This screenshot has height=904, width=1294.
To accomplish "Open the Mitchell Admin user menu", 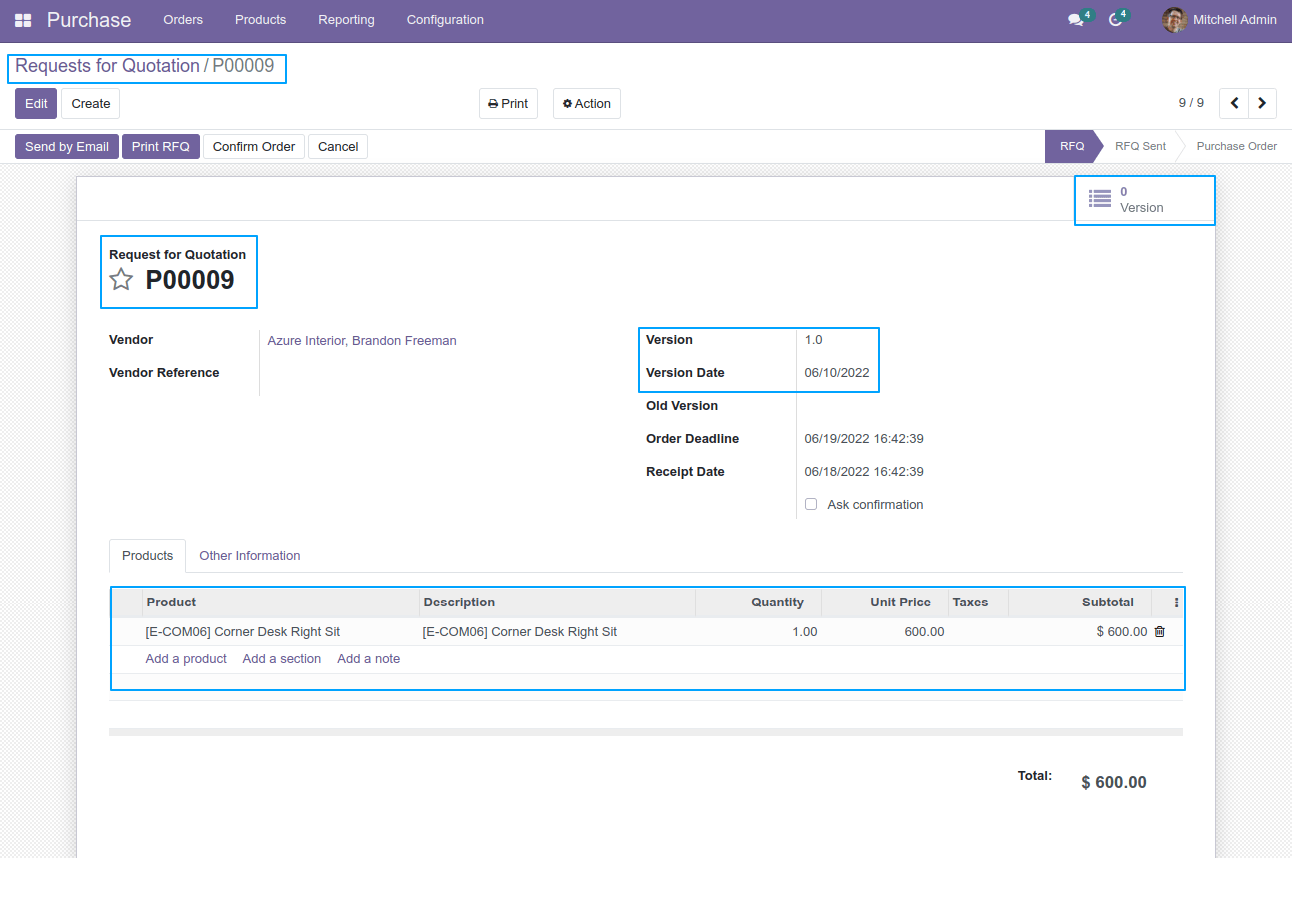I will 1219,20.
